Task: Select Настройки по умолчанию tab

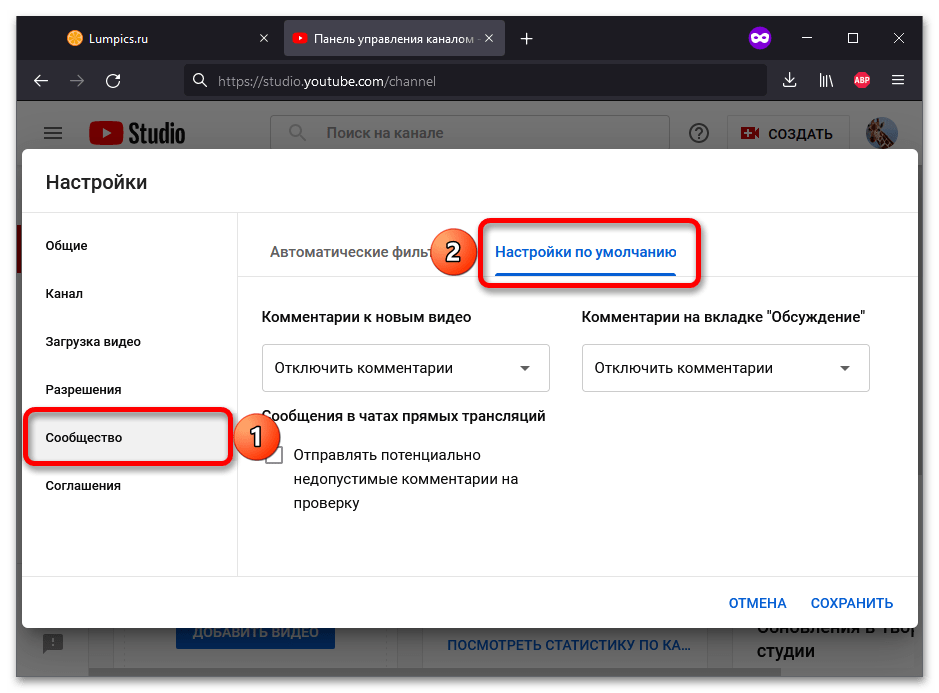Action: point(585,252)
